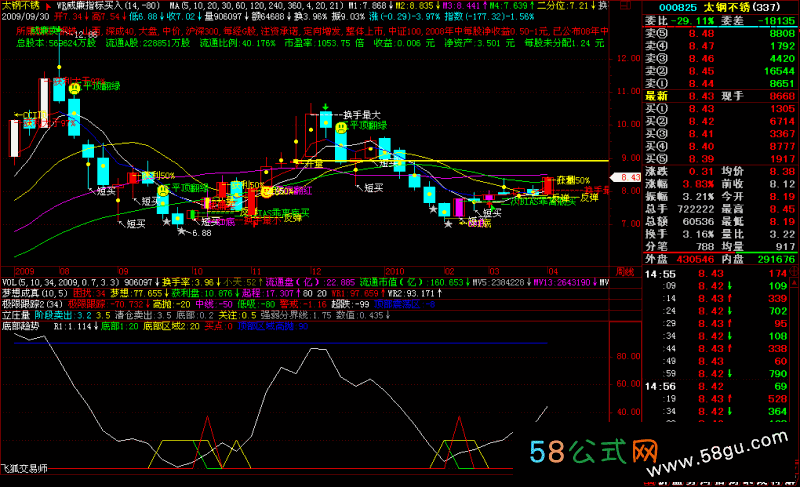Click the 前收 8.12 value
Image resolution: width=800 pixels, height=487 pixels.
point(782,184)
